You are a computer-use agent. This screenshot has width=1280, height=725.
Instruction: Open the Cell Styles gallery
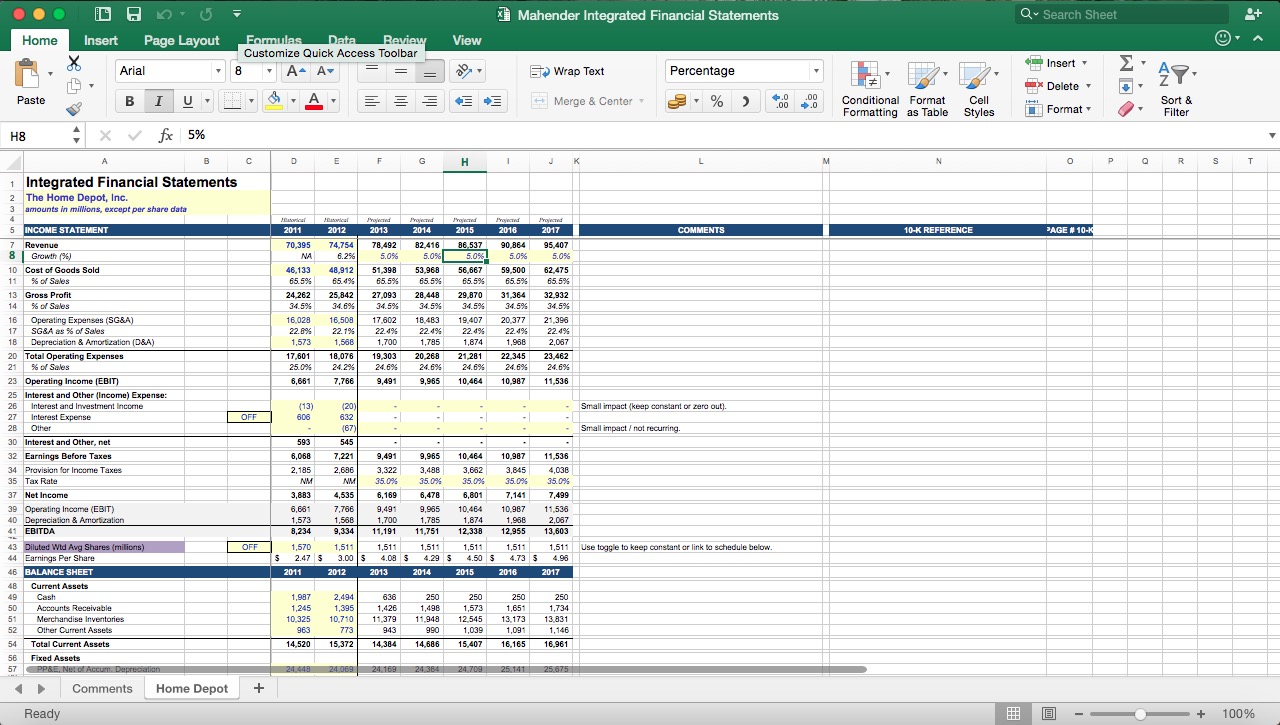979,88
